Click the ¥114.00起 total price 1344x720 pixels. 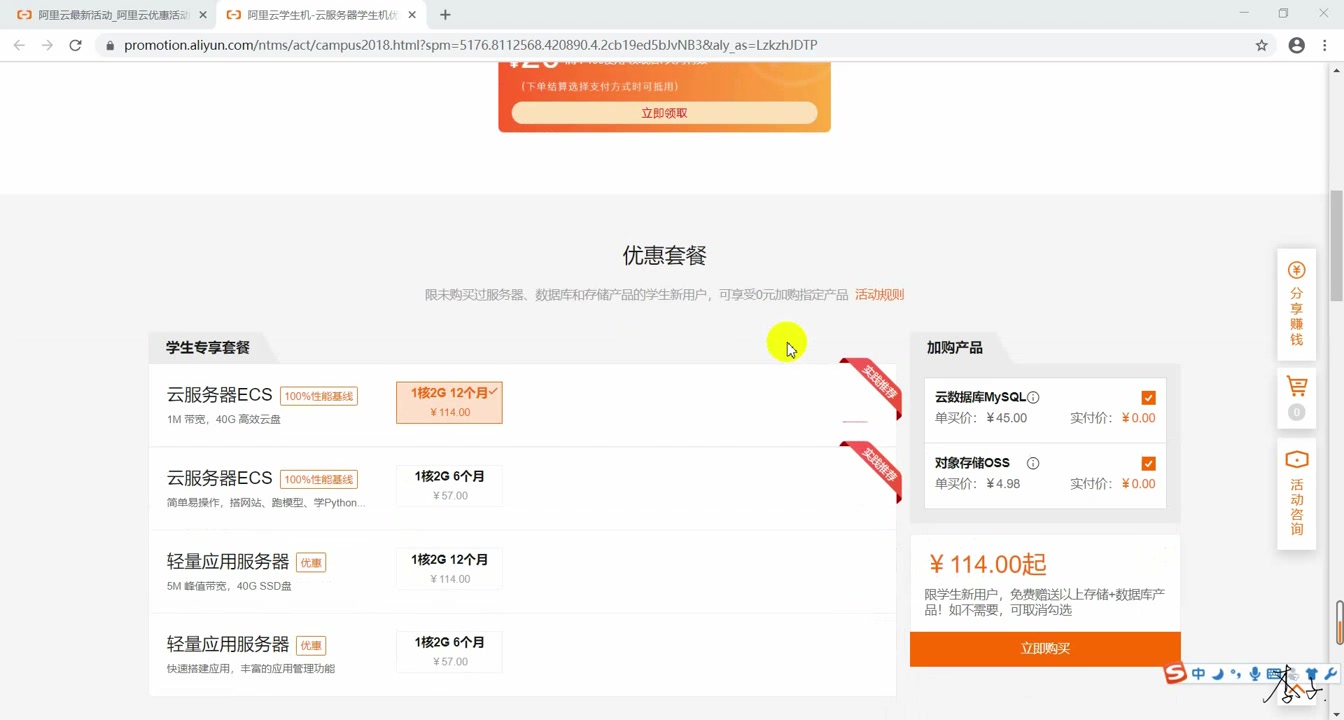click(987, 565)
